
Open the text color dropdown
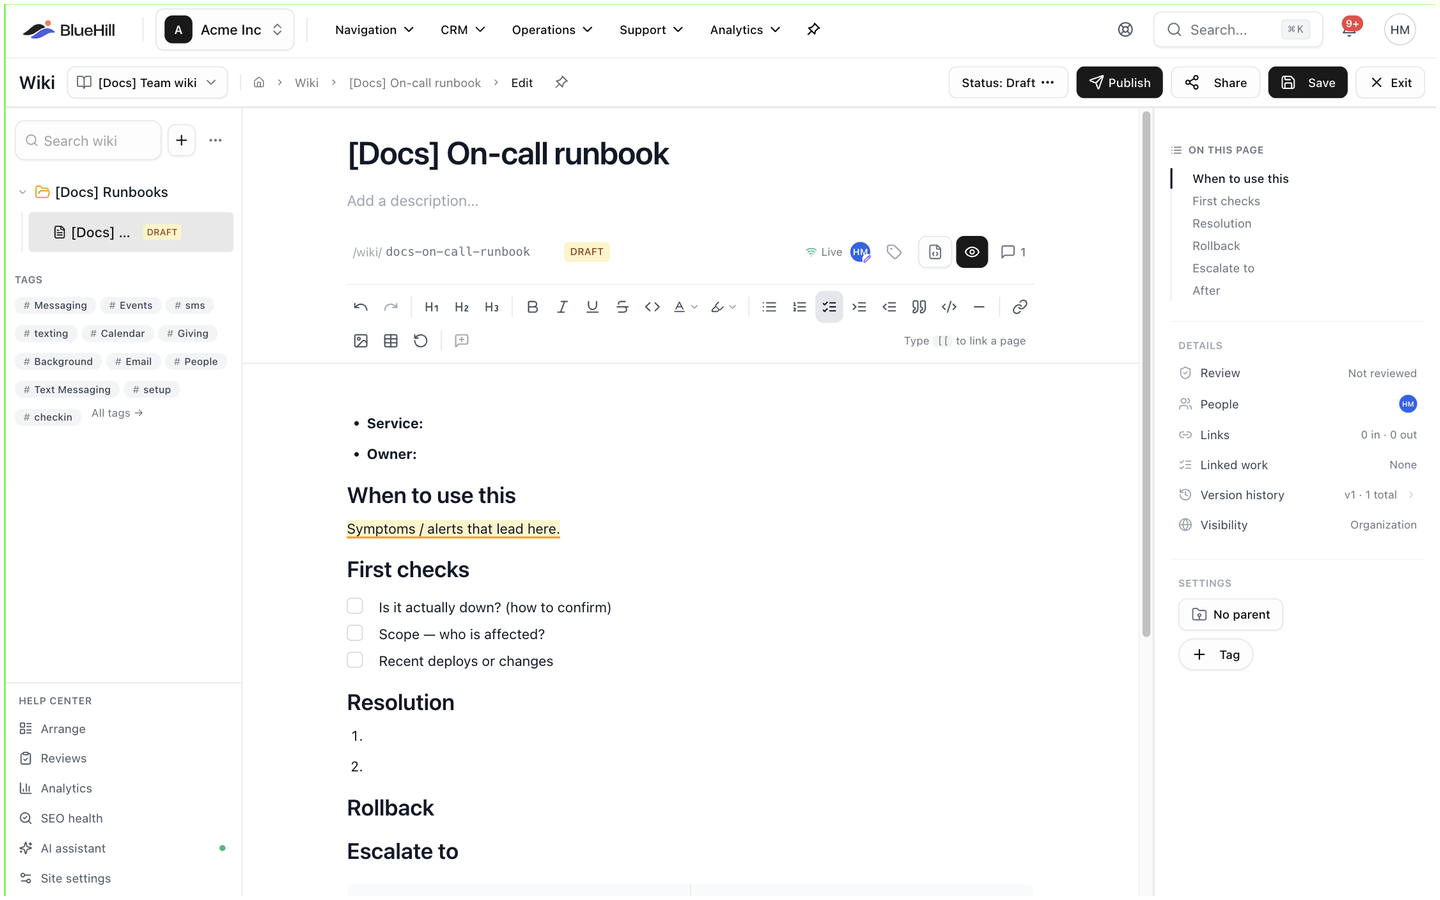(685, 307)
